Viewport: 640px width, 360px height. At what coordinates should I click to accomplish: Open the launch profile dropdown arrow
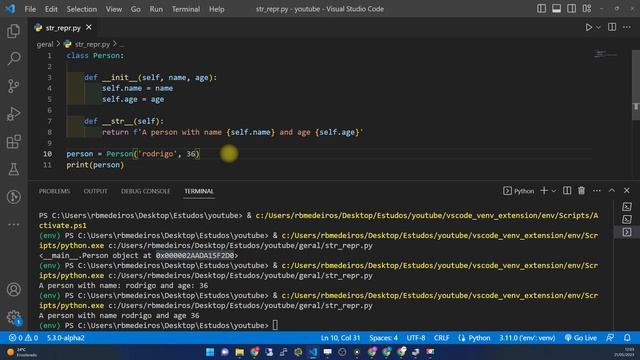pos(554,191)
